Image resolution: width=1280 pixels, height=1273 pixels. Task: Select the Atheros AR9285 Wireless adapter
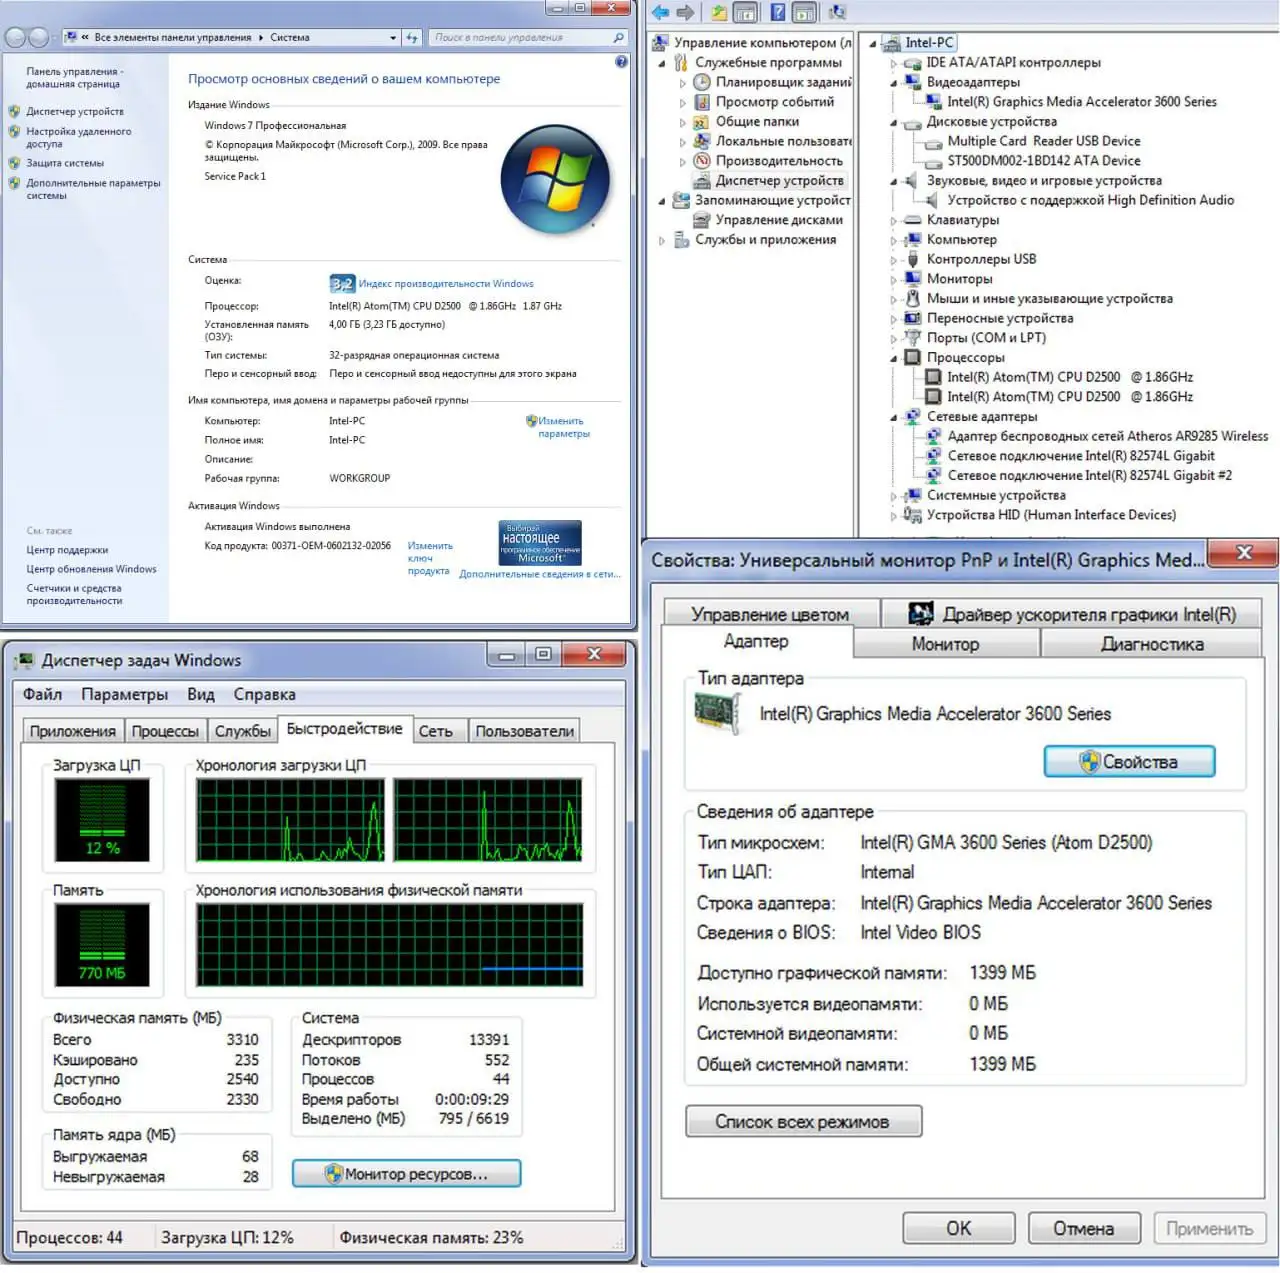1107,436
